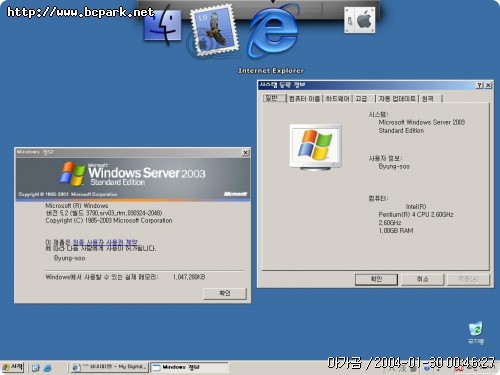Select the Windows 정보 taskbar button

click(x=189, y=368)
